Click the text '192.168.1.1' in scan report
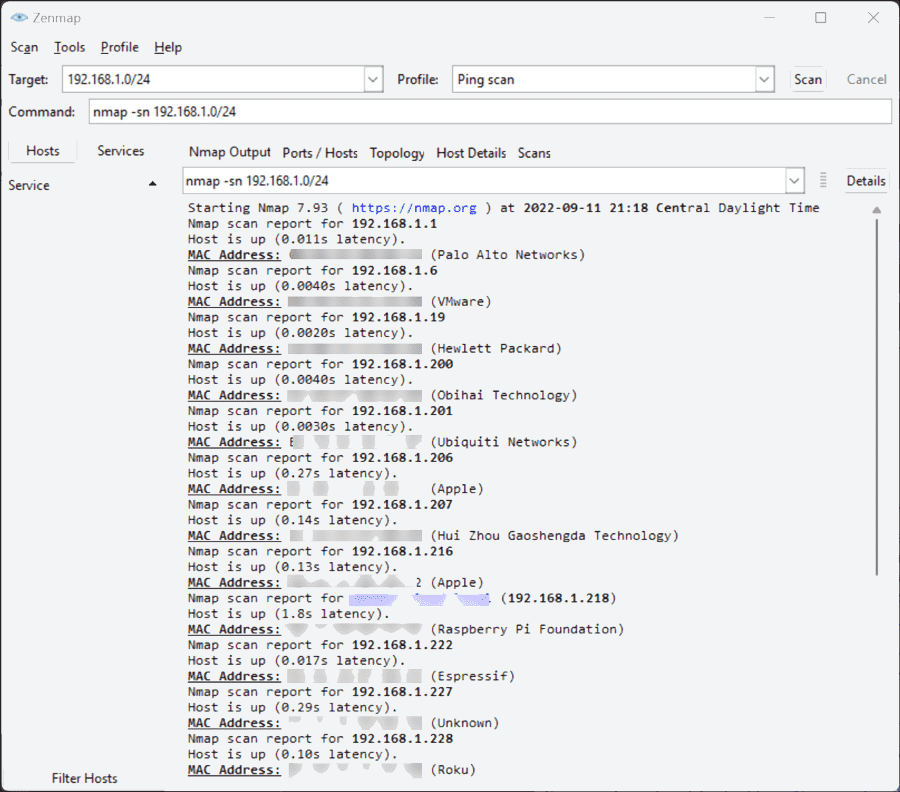 [394, 224]
